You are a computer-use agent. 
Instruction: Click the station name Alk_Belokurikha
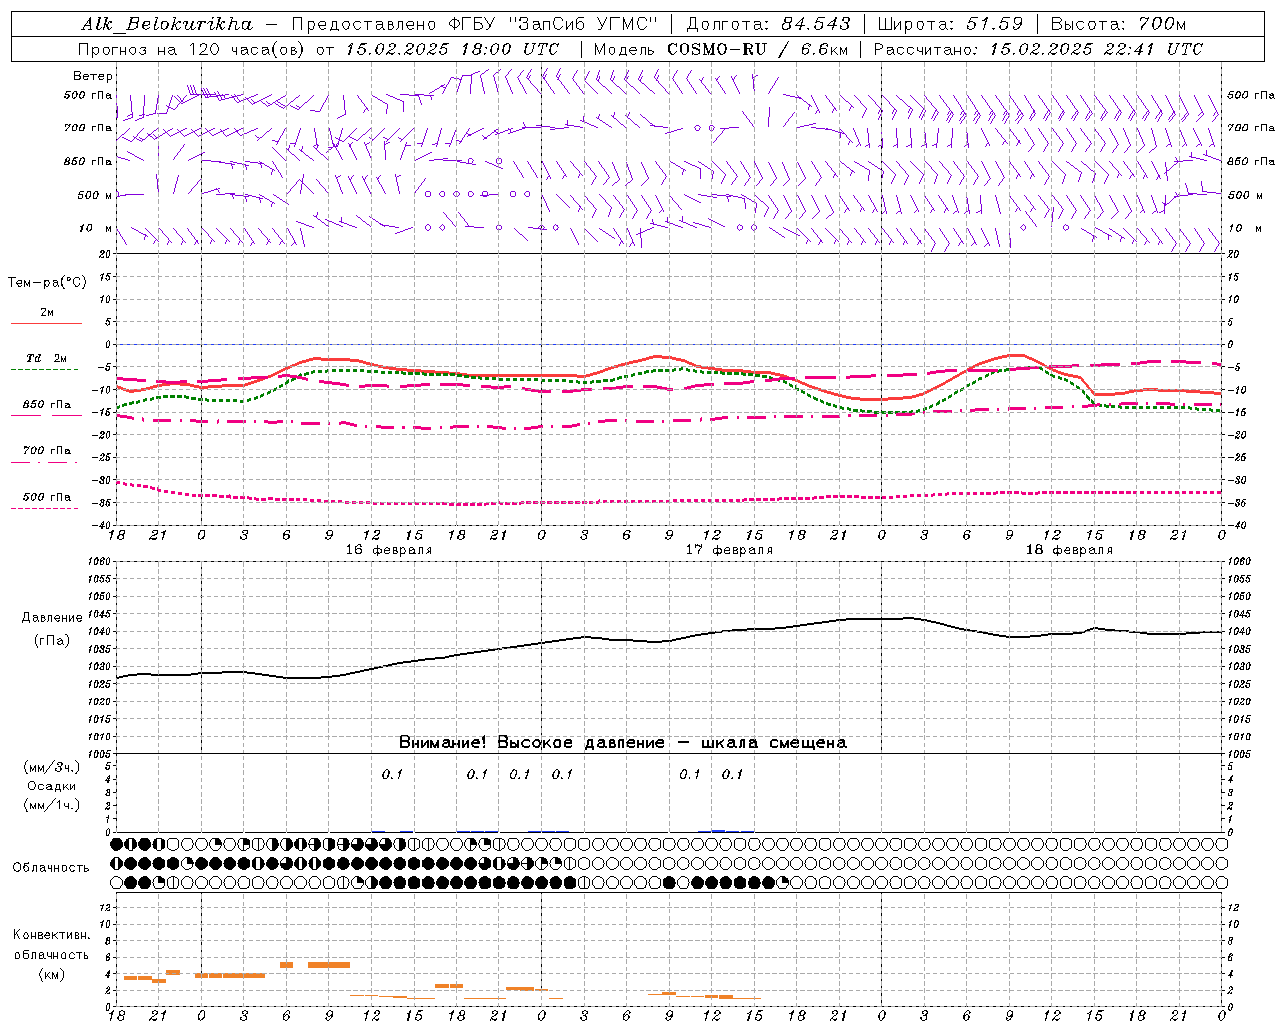tap(167, 24)
